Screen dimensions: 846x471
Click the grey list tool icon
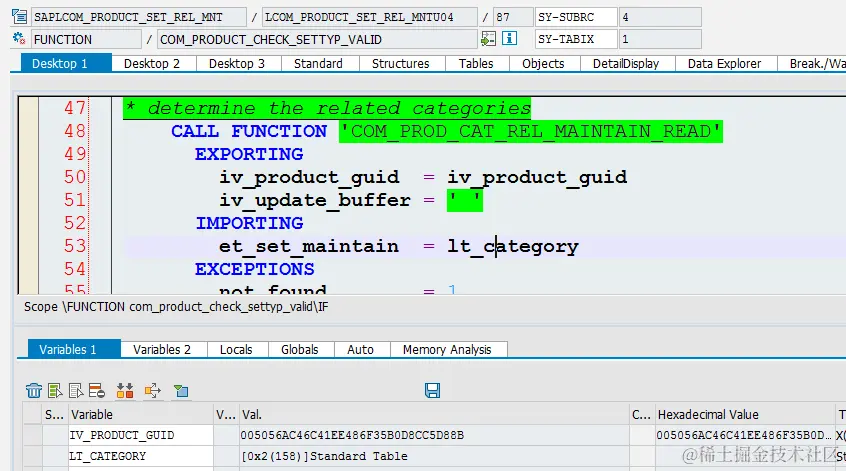coord(76,390)
